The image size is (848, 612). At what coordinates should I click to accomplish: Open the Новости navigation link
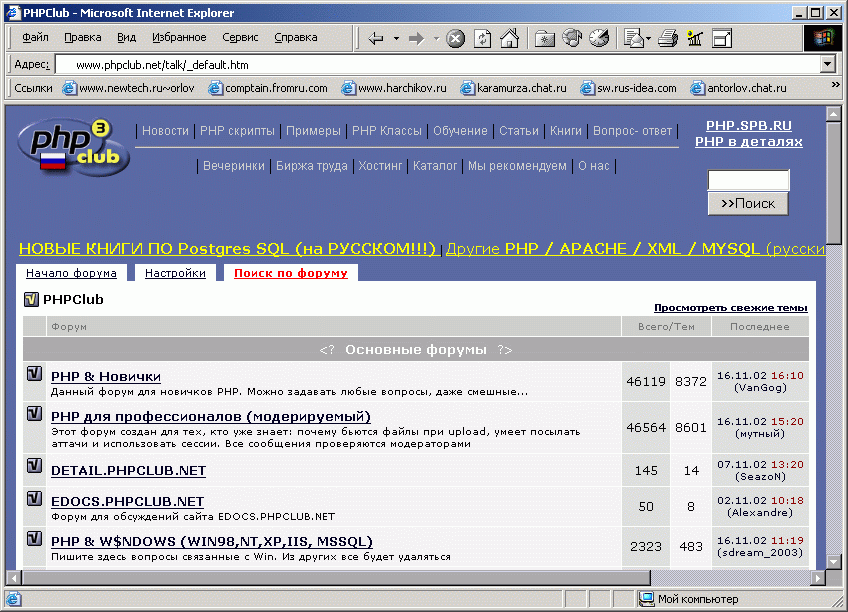tap(165, 131)
